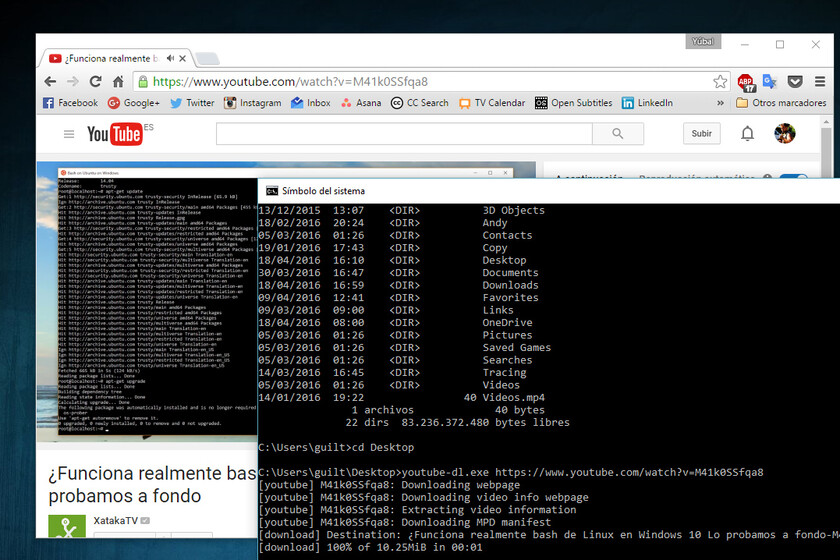Viewport: 840px width, 560px height.
Task: Open the Inbox bookmark
Action: coord(311,103)
